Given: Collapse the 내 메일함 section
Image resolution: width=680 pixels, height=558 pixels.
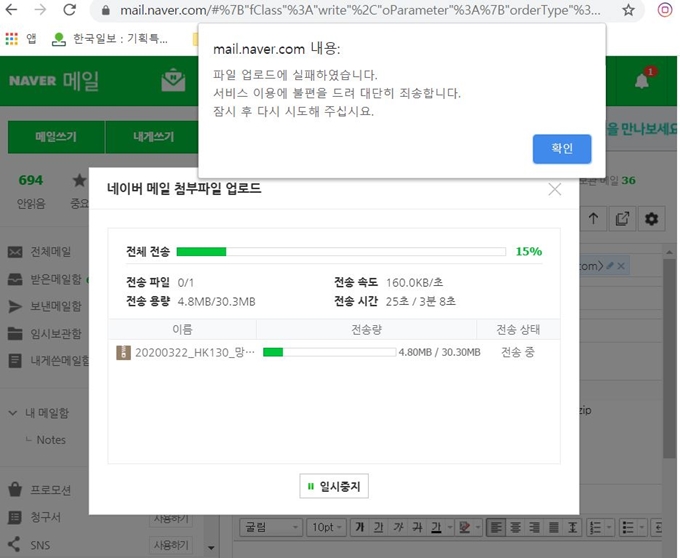Looking at the screenshot, I should [13, 413].
